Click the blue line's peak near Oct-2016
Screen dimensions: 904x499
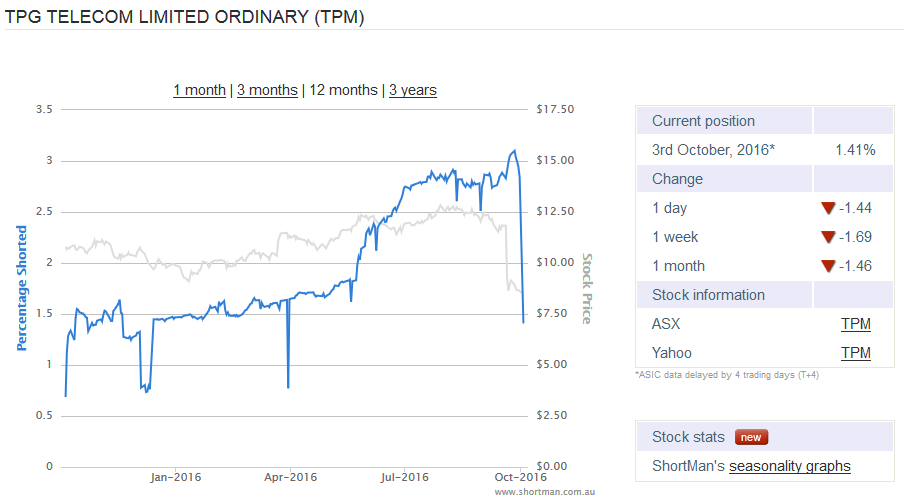pyautogui.click(x=514, y=152)
